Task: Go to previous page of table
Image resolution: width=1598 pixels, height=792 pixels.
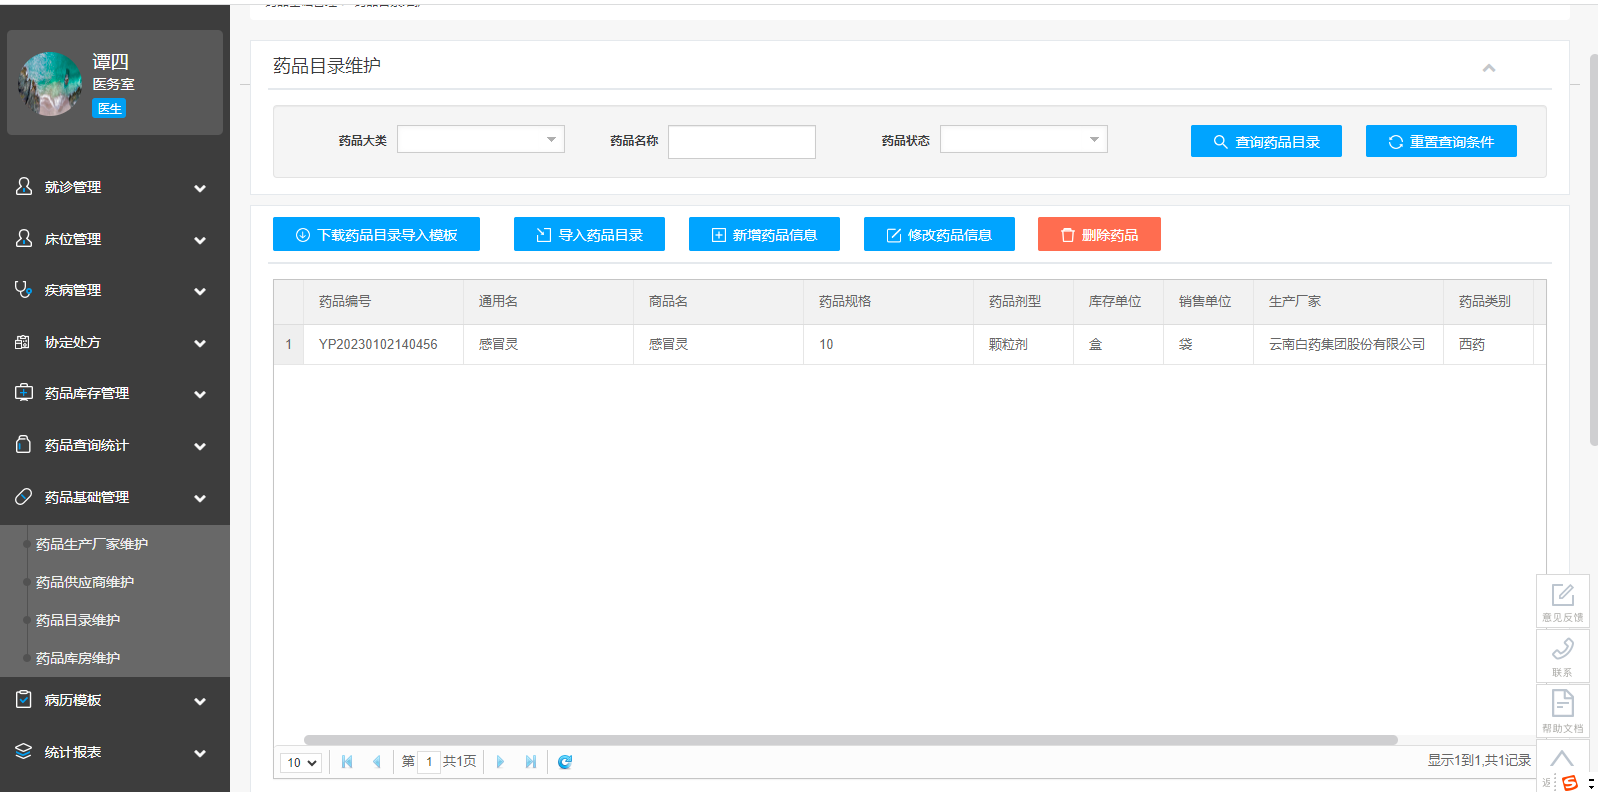Action: click(377, 762)
